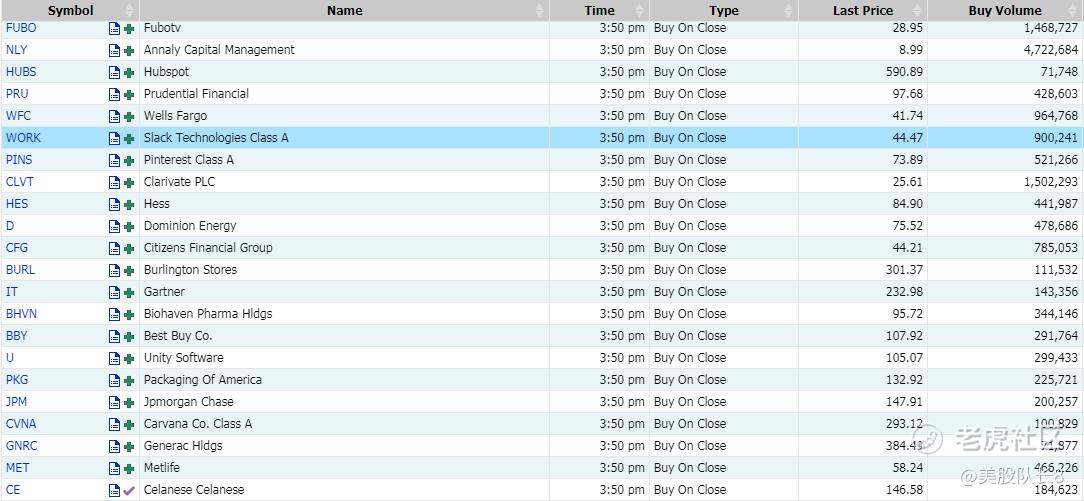
Task: Click the Buy Volume column header
Action: click(x=1006, y=10)
